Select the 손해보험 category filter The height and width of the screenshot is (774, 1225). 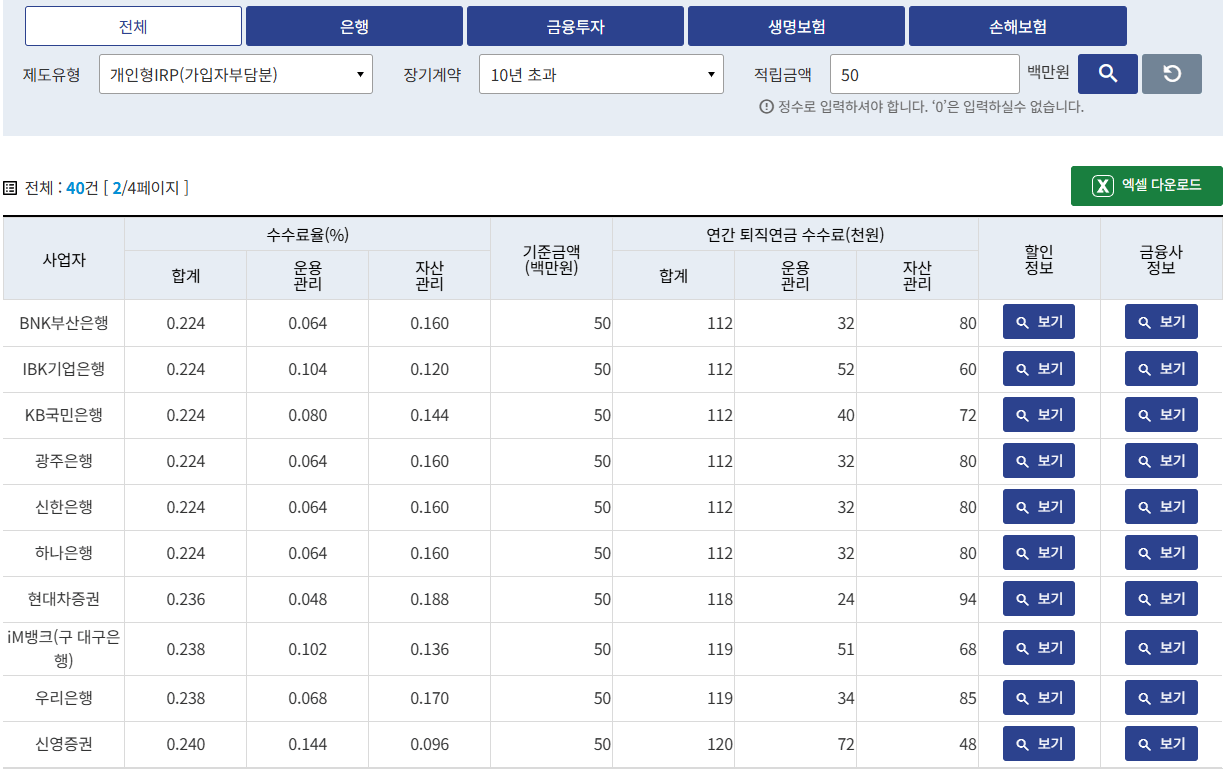pyautogui.click(x=1016, y=26)
